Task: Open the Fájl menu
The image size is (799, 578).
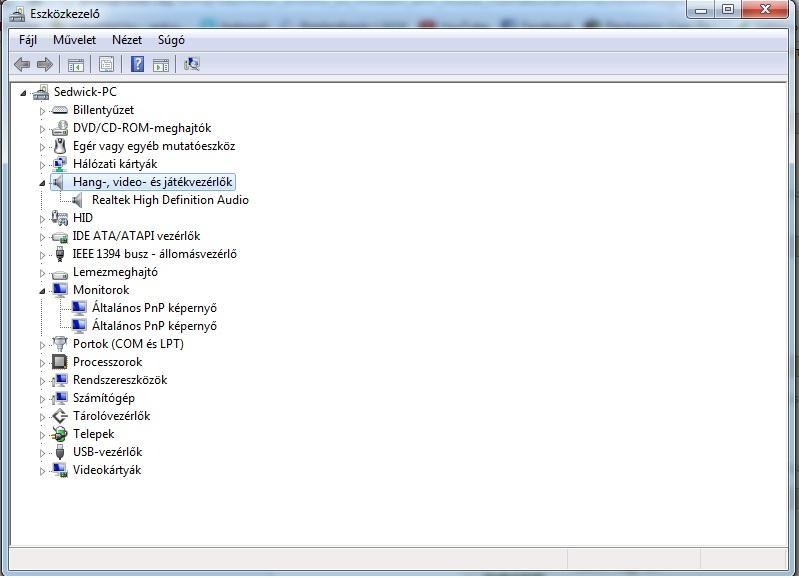Action: point(28,40)
